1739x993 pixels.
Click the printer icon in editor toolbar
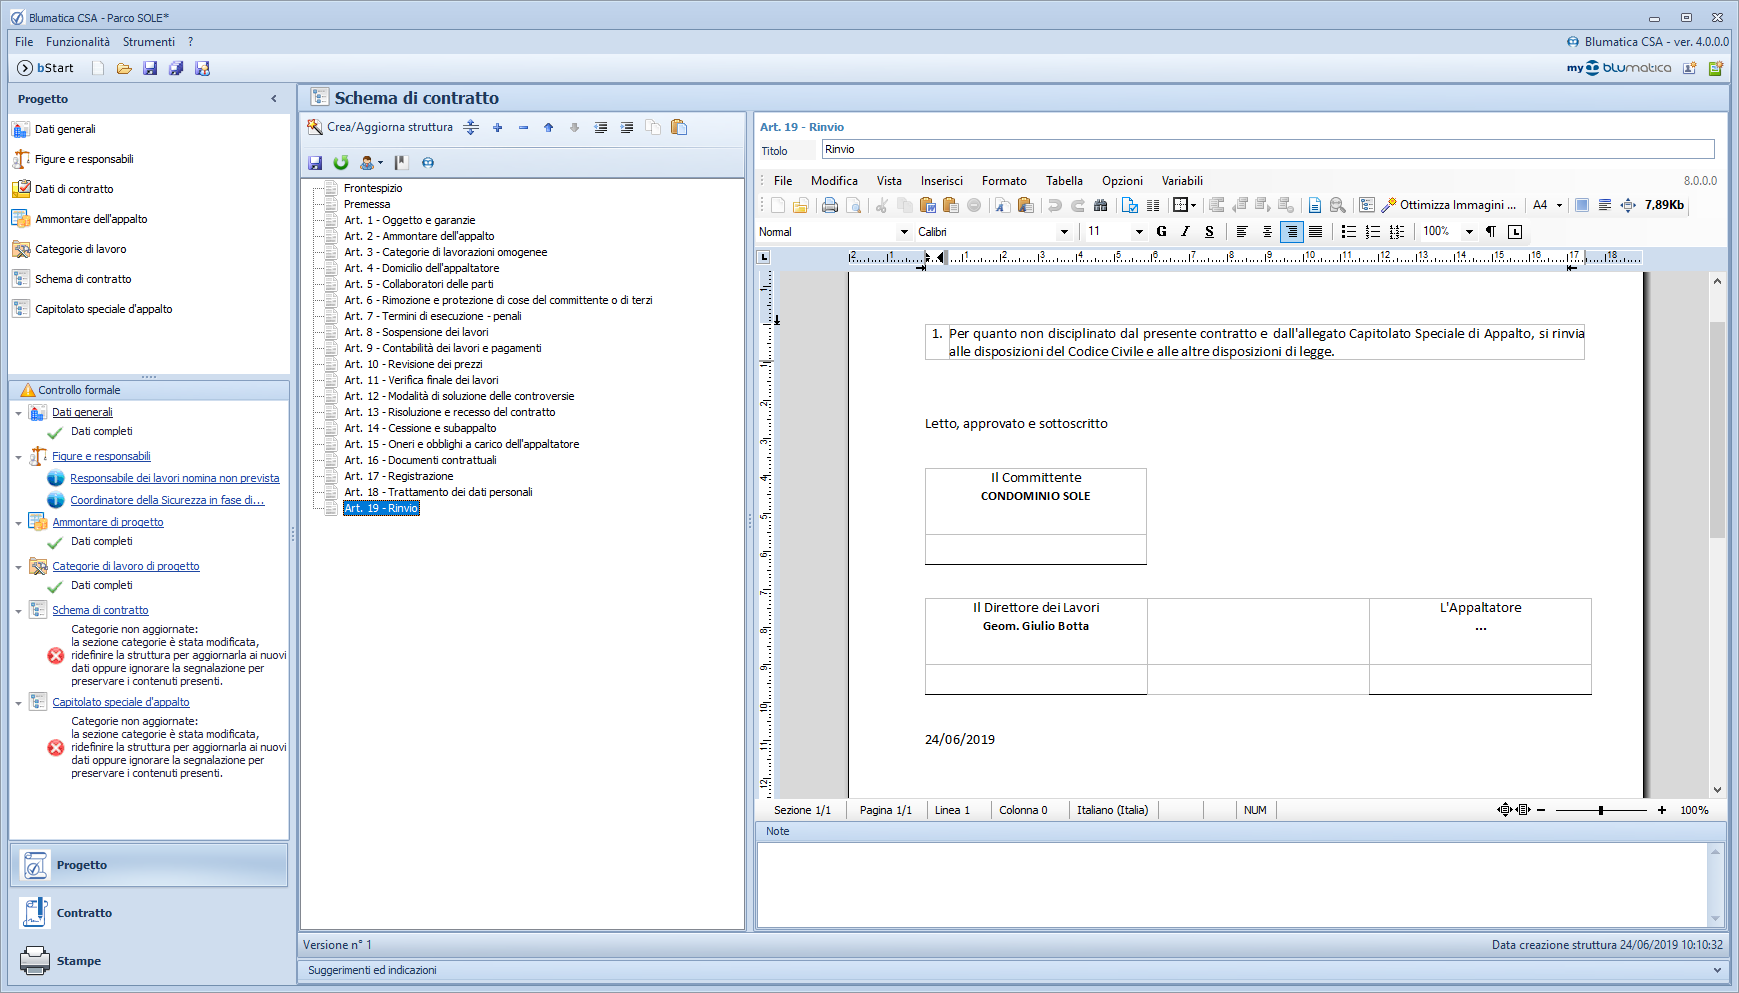829,205
